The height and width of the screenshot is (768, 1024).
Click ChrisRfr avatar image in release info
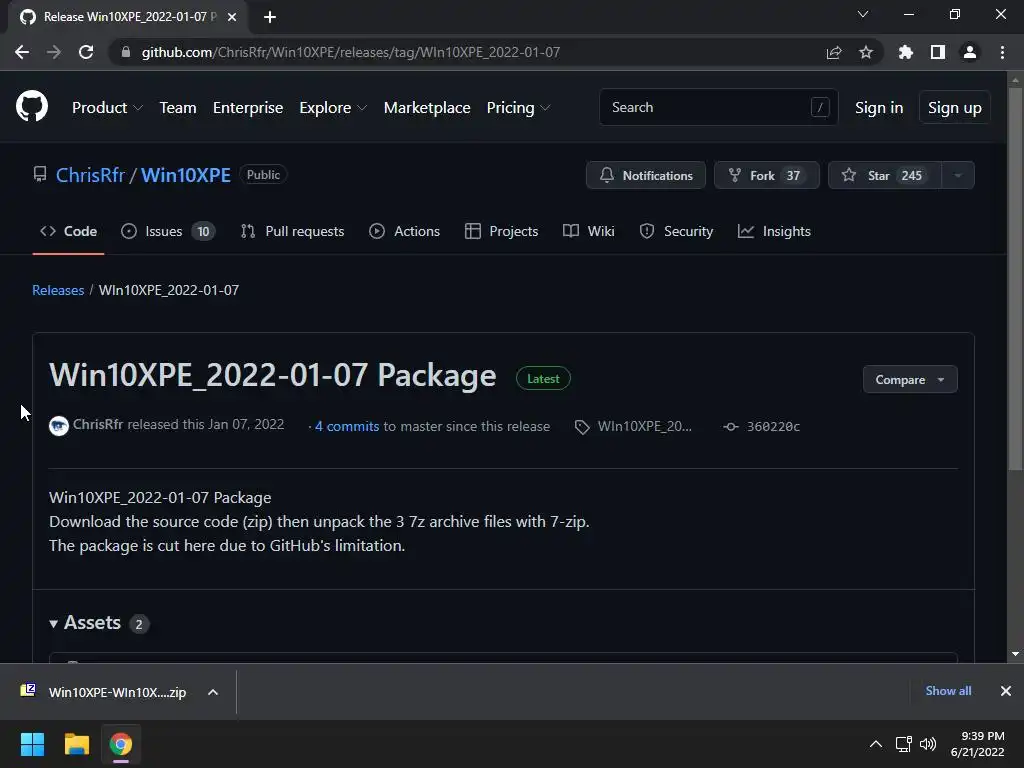click(x=59, y=426)
